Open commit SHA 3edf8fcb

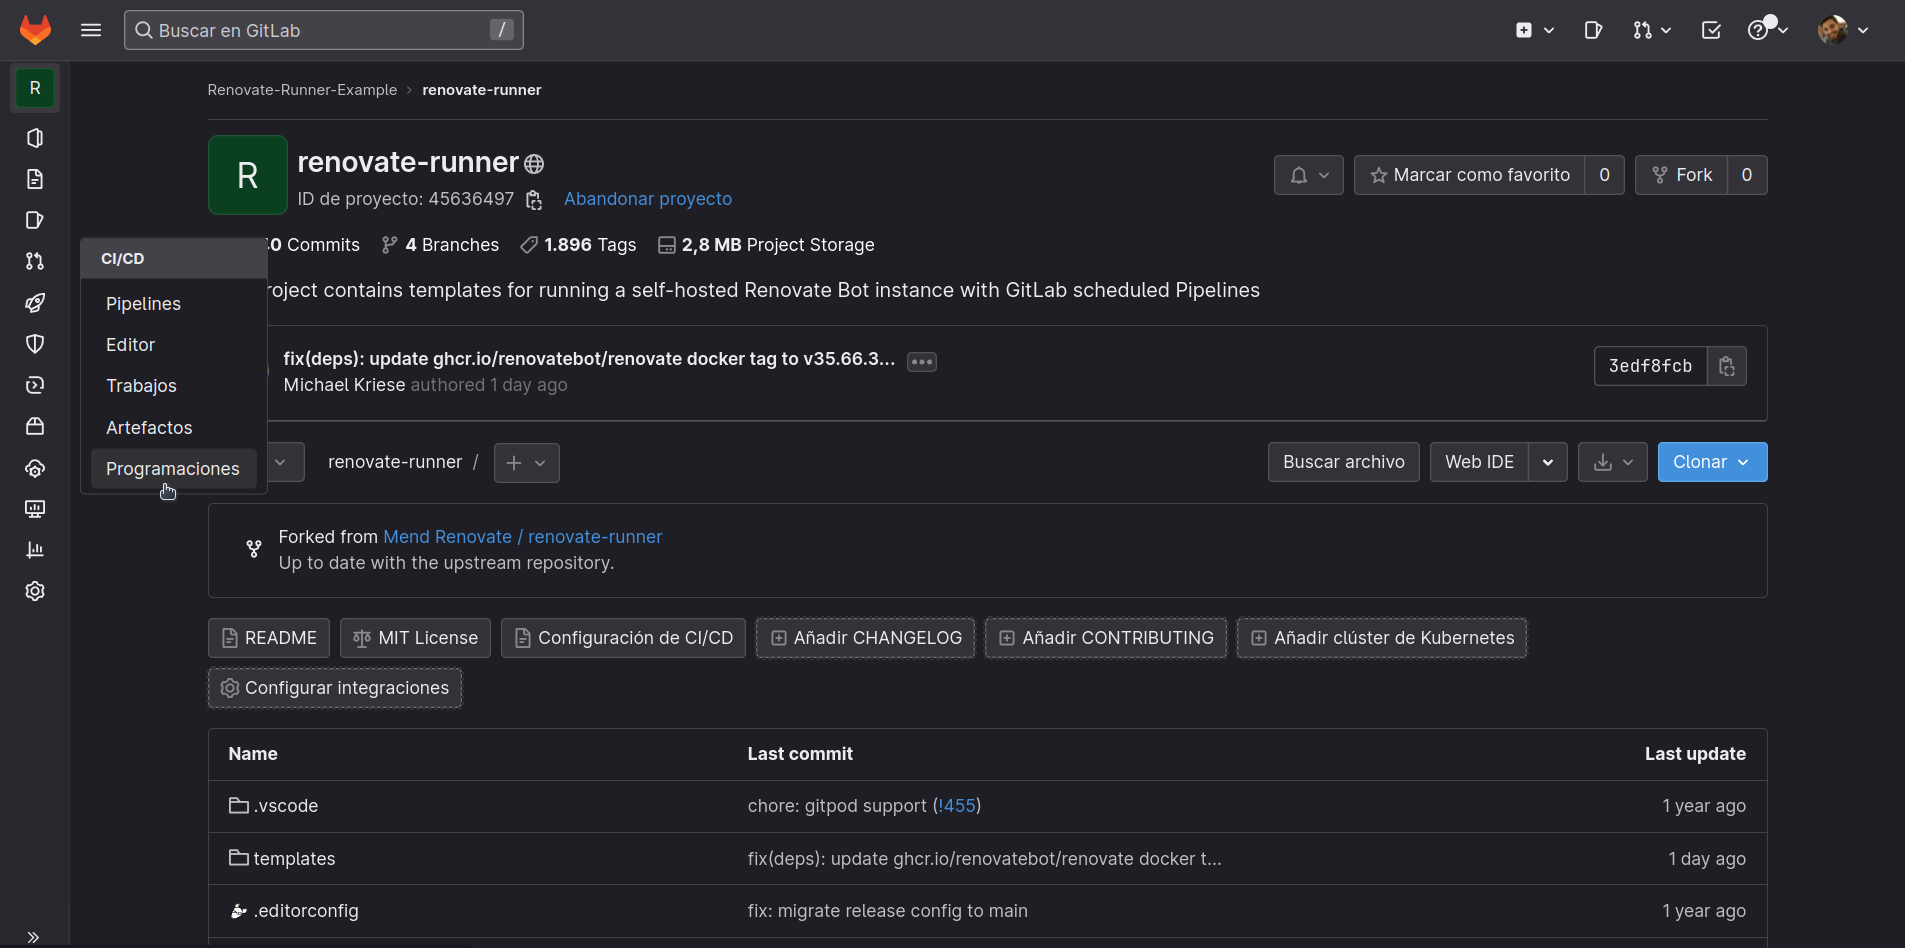tap(1650, 366)
